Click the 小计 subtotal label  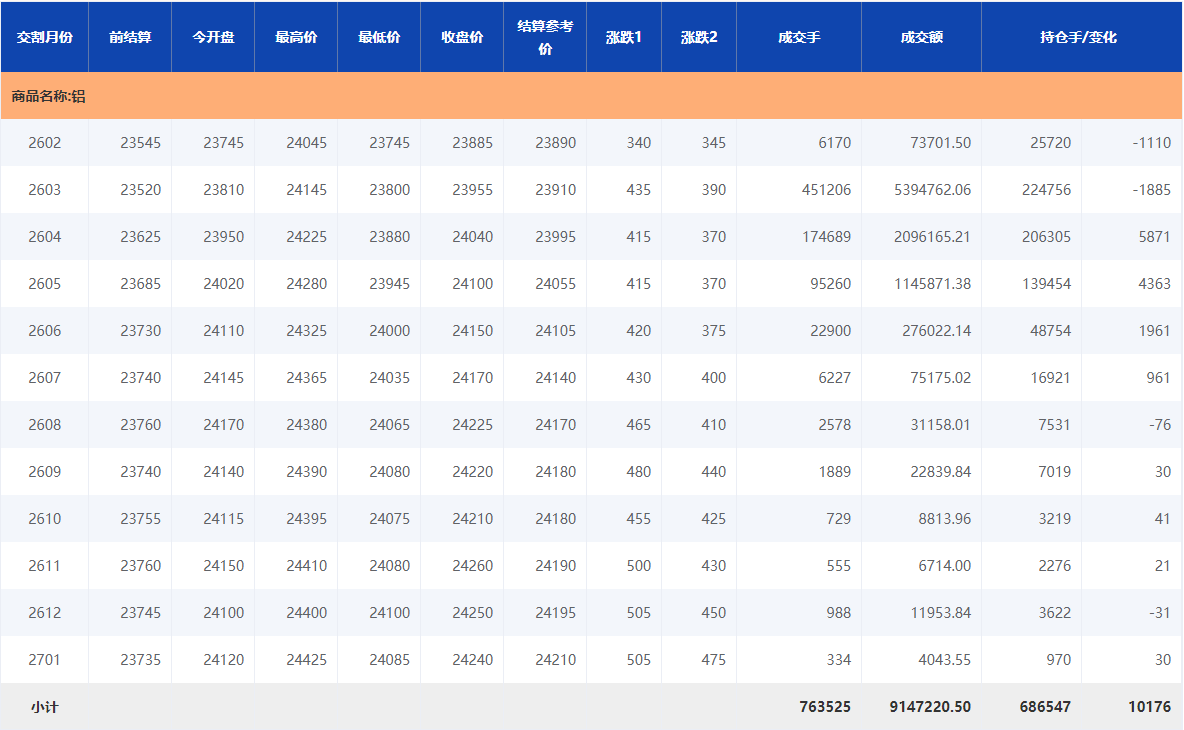coord(44,707)
